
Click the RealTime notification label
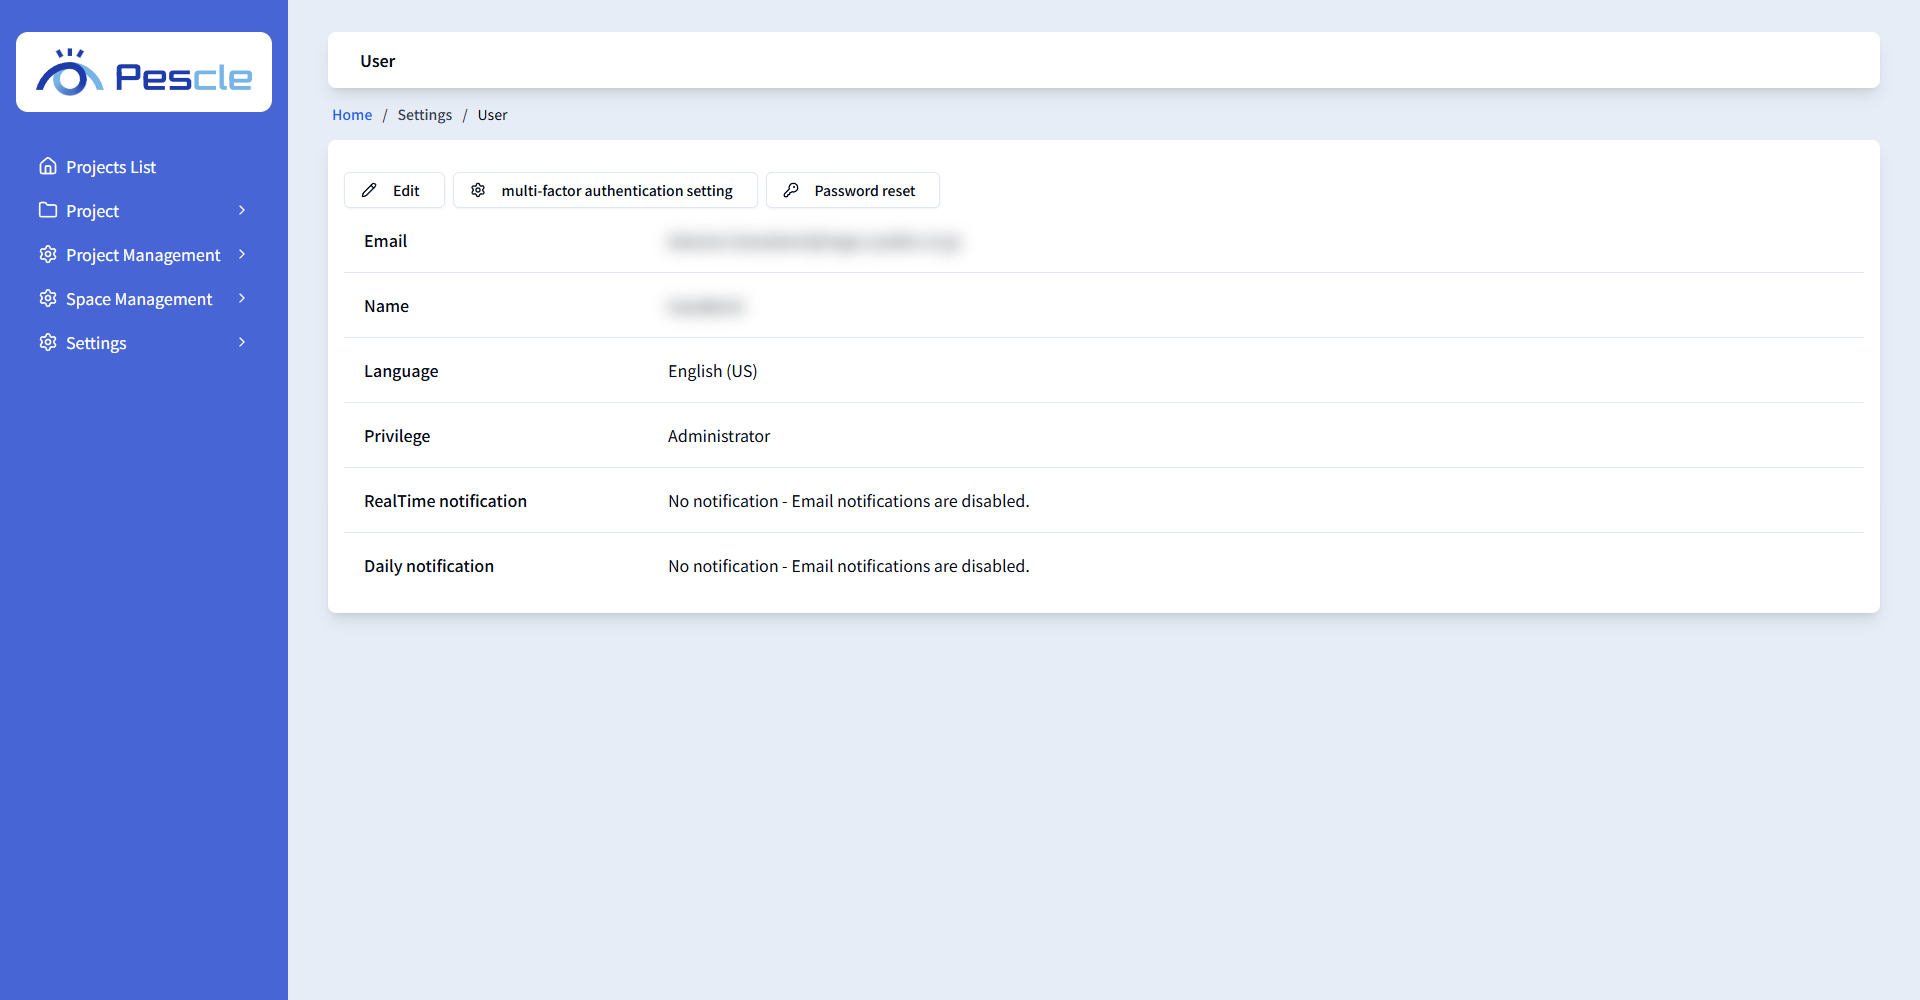445,501
